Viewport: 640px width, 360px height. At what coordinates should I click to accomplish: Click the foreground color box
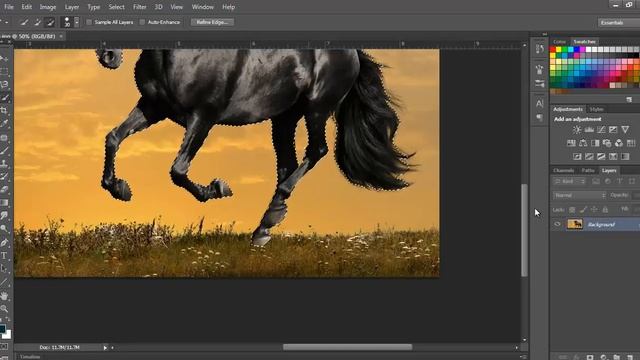coord(2,329)
